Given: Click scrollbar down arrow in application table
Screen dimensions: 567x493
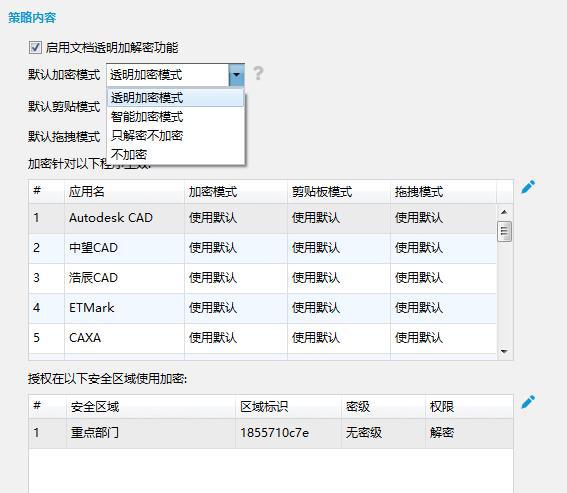Looking at the screenshot, I should [x=504, y=351].
